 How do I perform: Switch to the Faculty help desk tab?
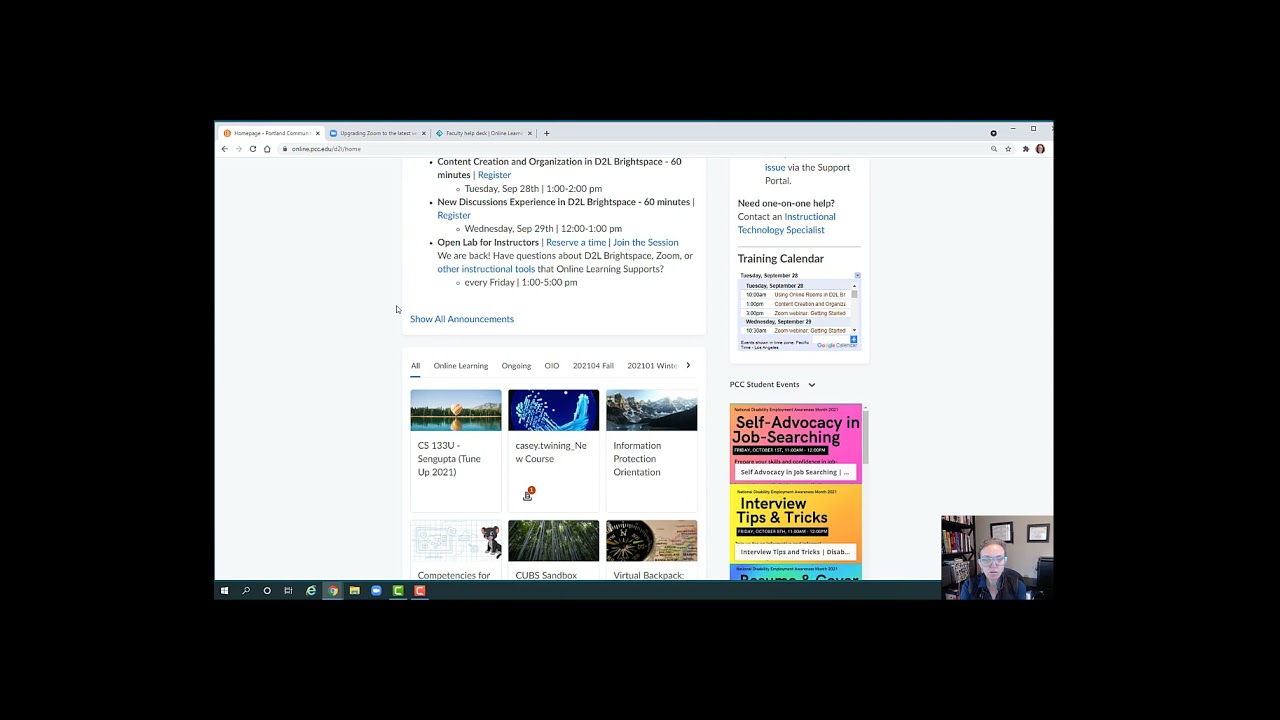pyautogui.click(x=484, y=133)
